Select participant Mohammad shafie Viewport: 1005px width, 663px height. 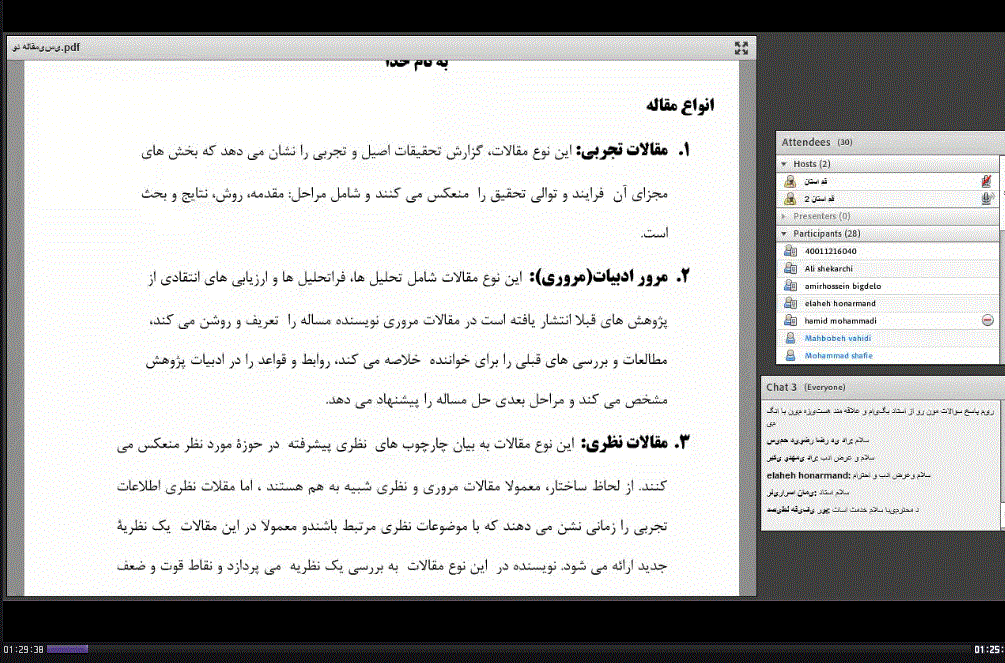pos(839,355)
